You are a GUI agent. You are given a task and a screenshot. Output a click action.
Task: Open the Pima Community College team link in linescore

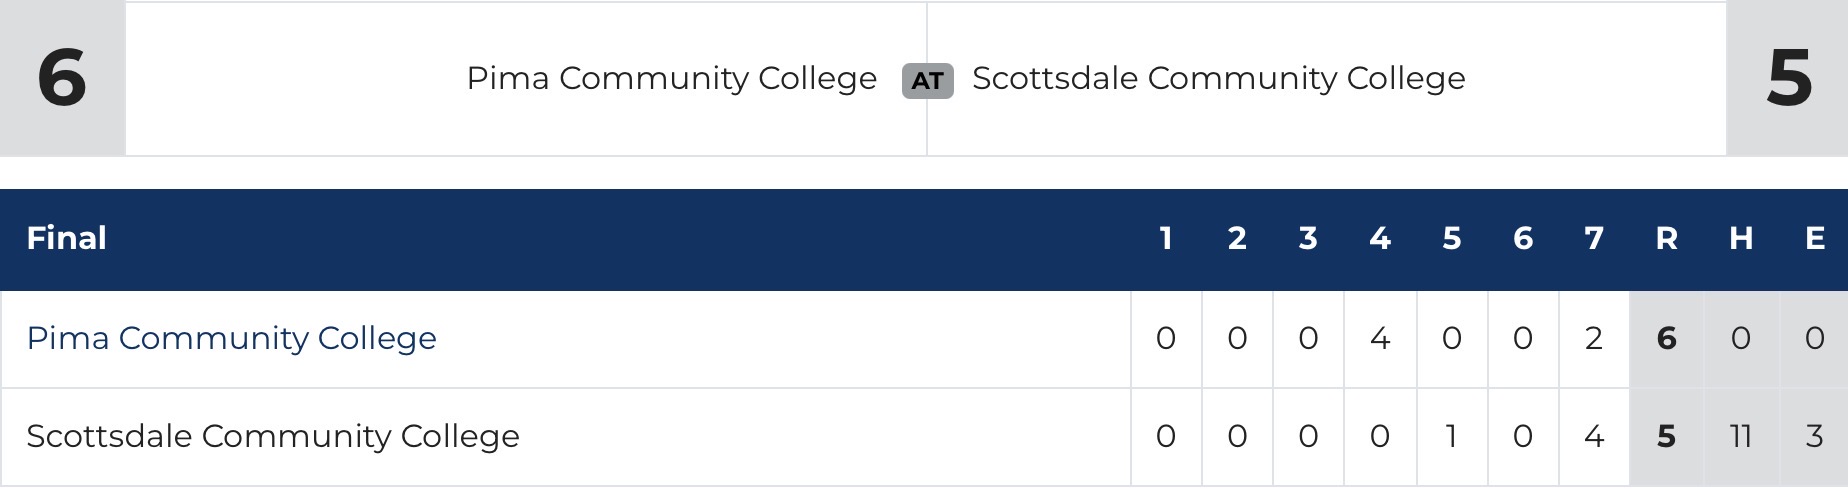231,339
